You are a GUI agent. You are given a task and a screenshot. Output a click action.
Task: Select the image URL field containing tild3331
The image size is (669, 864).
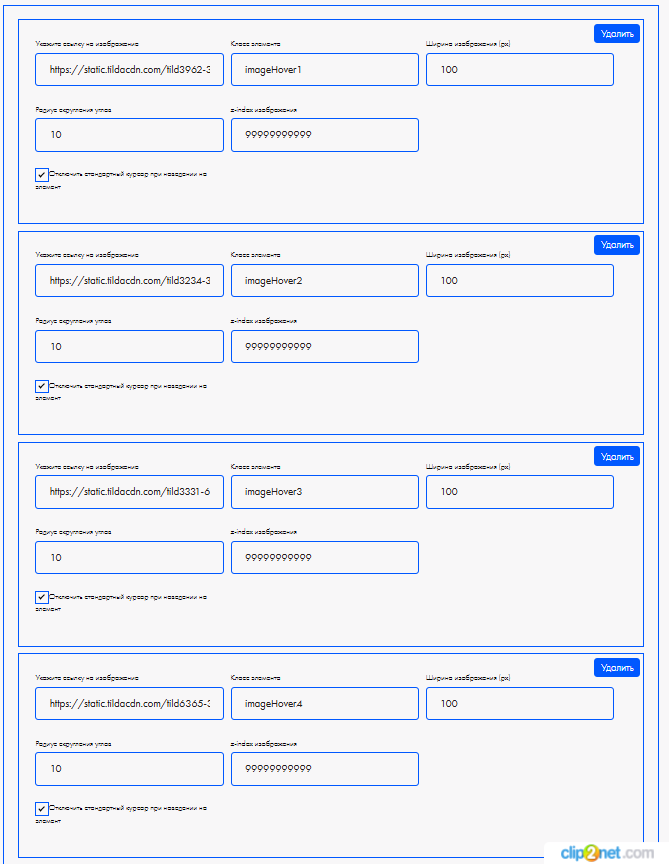tap(129, 492)
